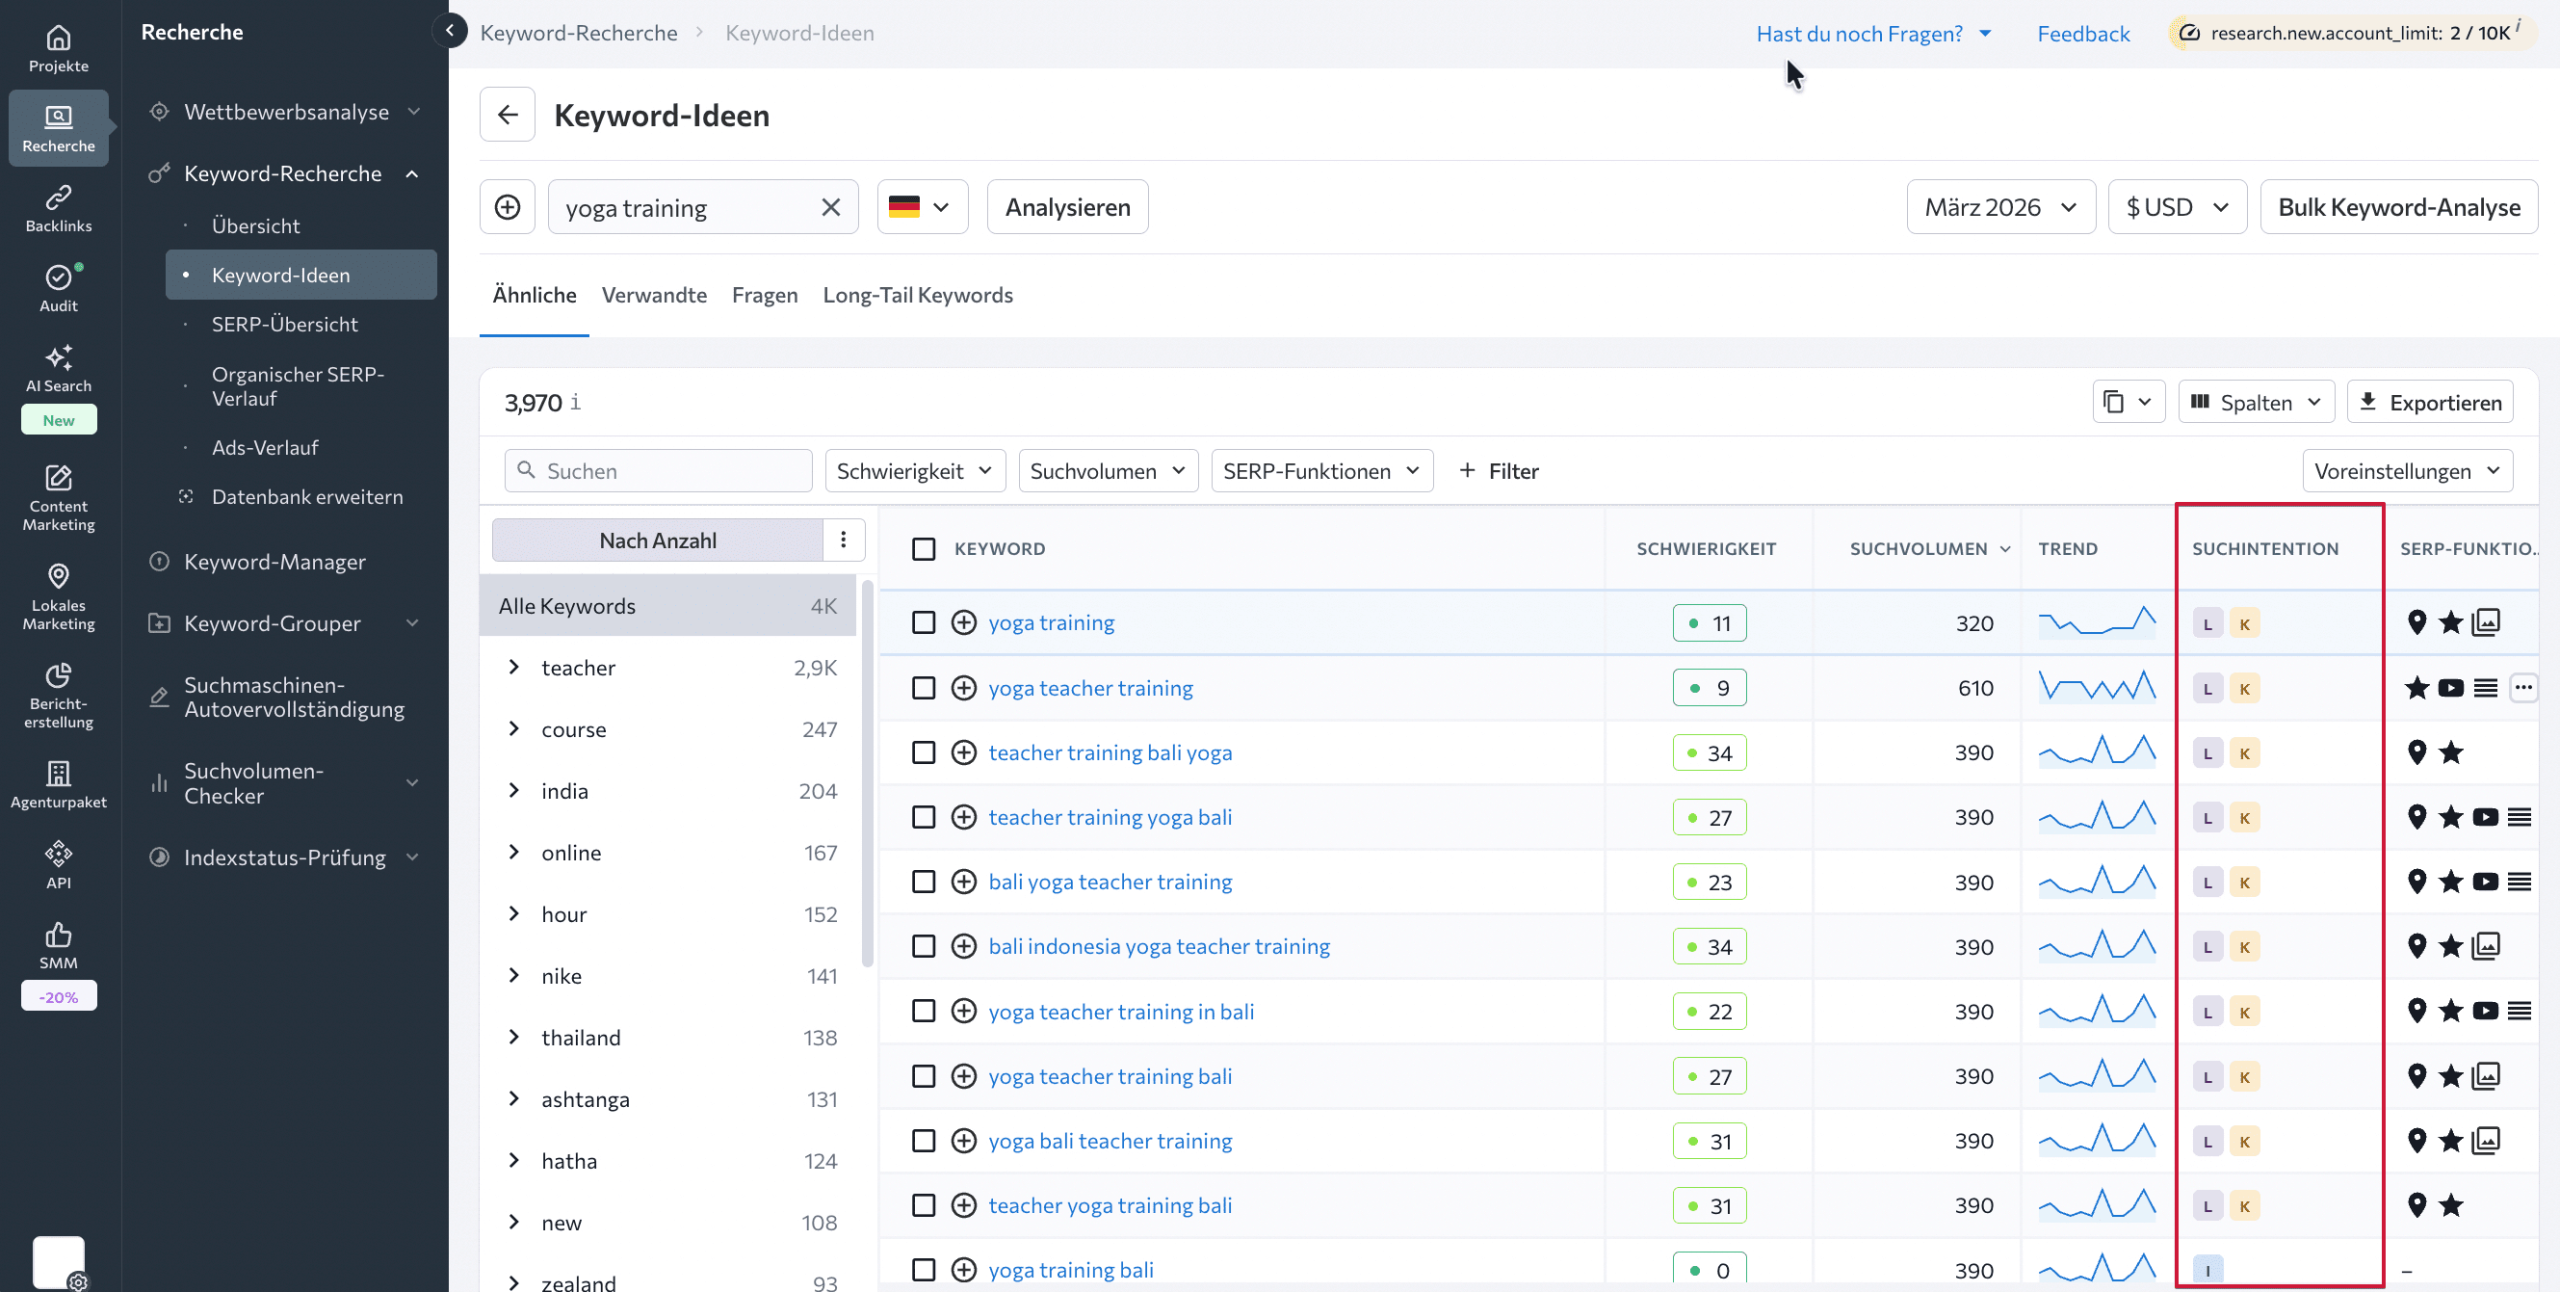The width and height of the screenshot is (2560, 1292).
Task: Open the keyword 'teacher training bali yoga'
Action: point(1109,752)
